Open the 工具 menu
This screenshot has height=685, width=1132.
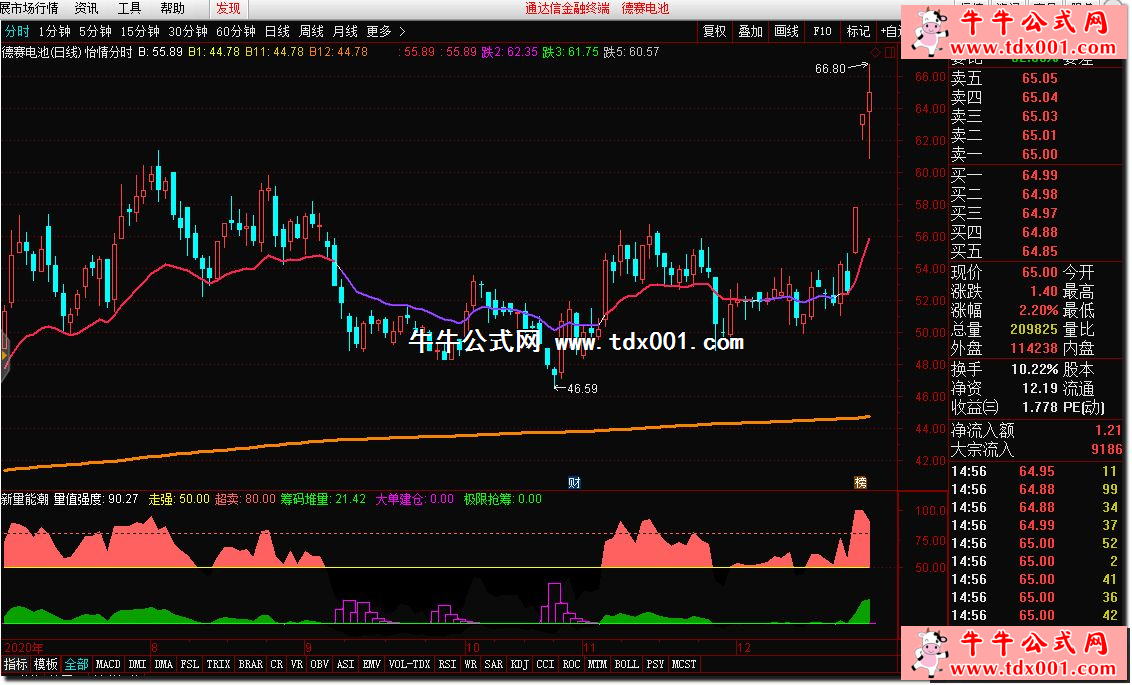click(129, 9)
